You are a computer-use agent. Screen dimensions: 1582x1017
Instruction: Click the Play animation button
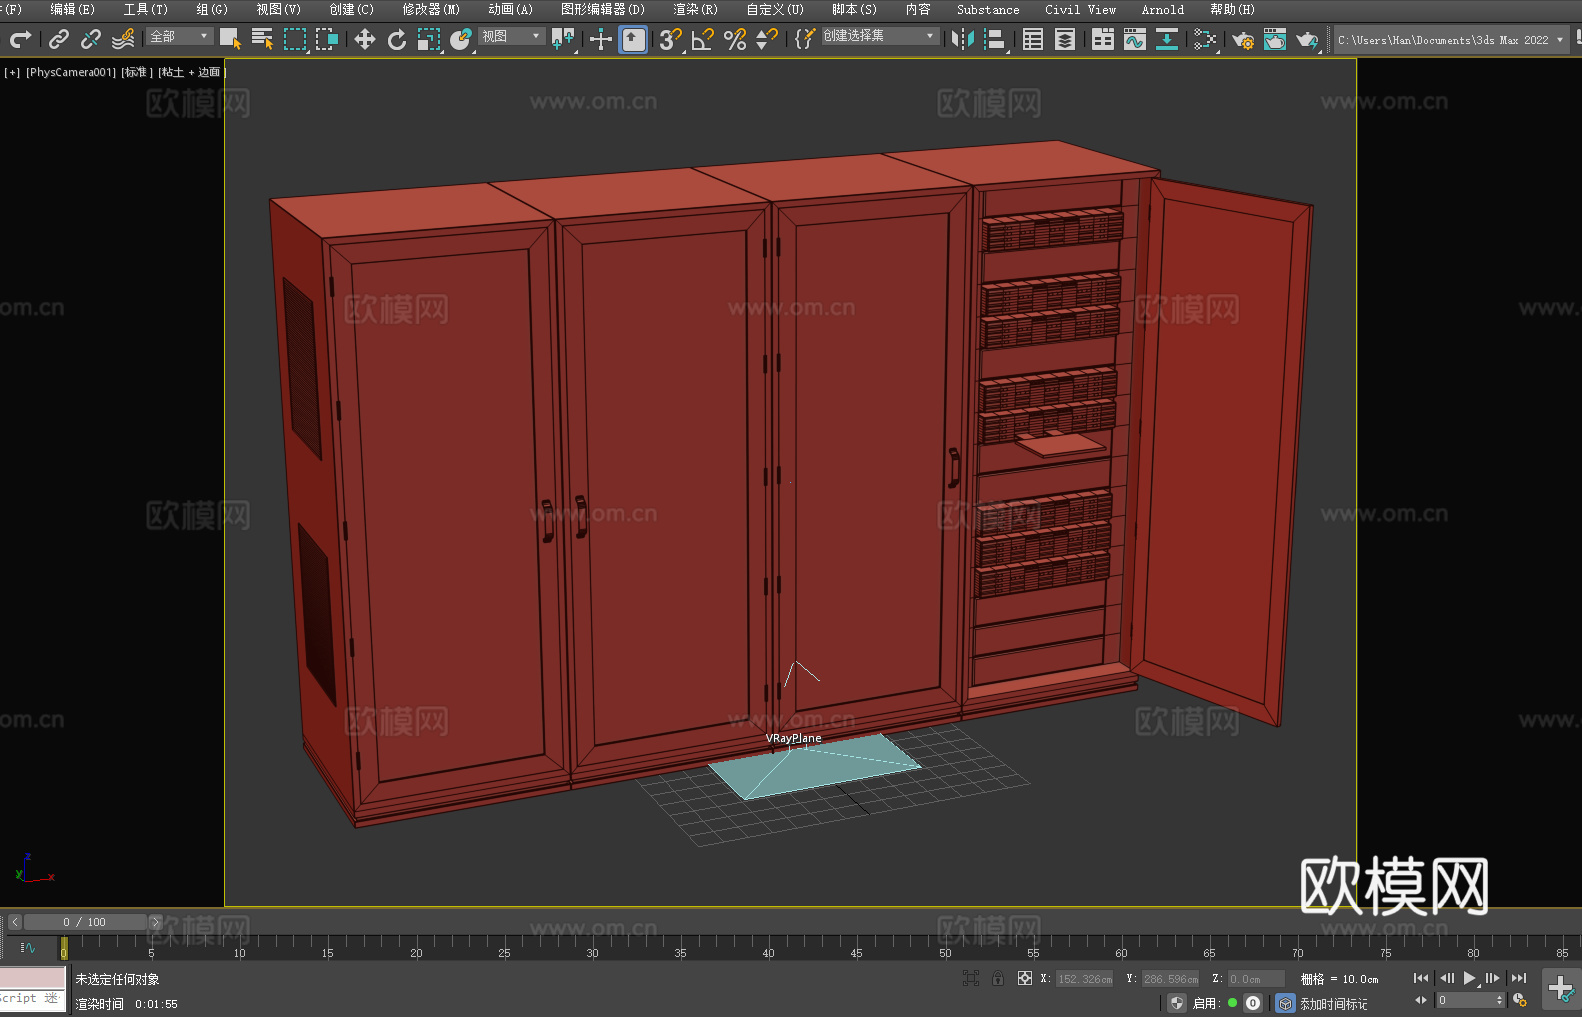[x=1470, y=978]
